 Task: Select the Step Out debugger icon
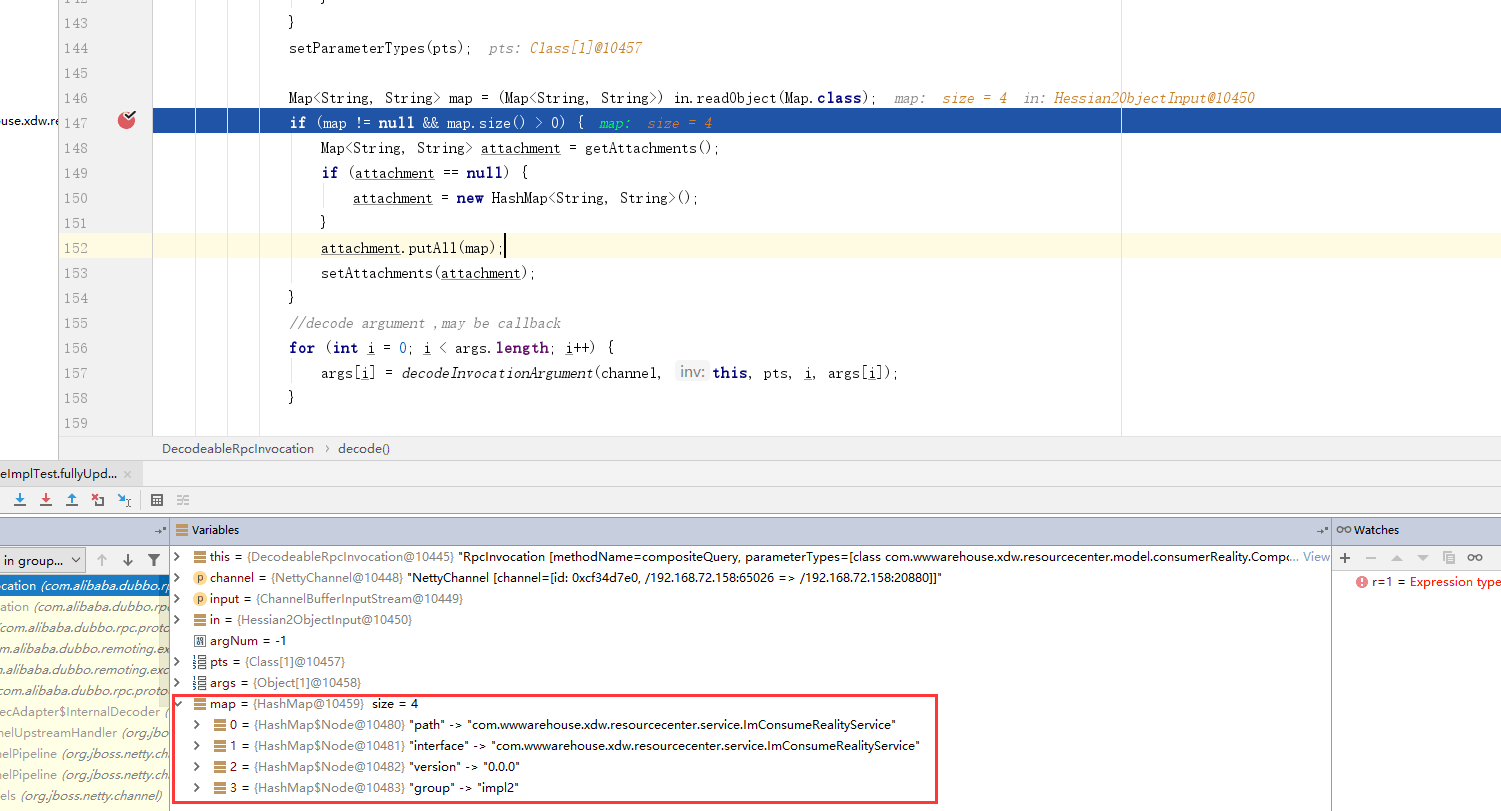click(71, 499)
